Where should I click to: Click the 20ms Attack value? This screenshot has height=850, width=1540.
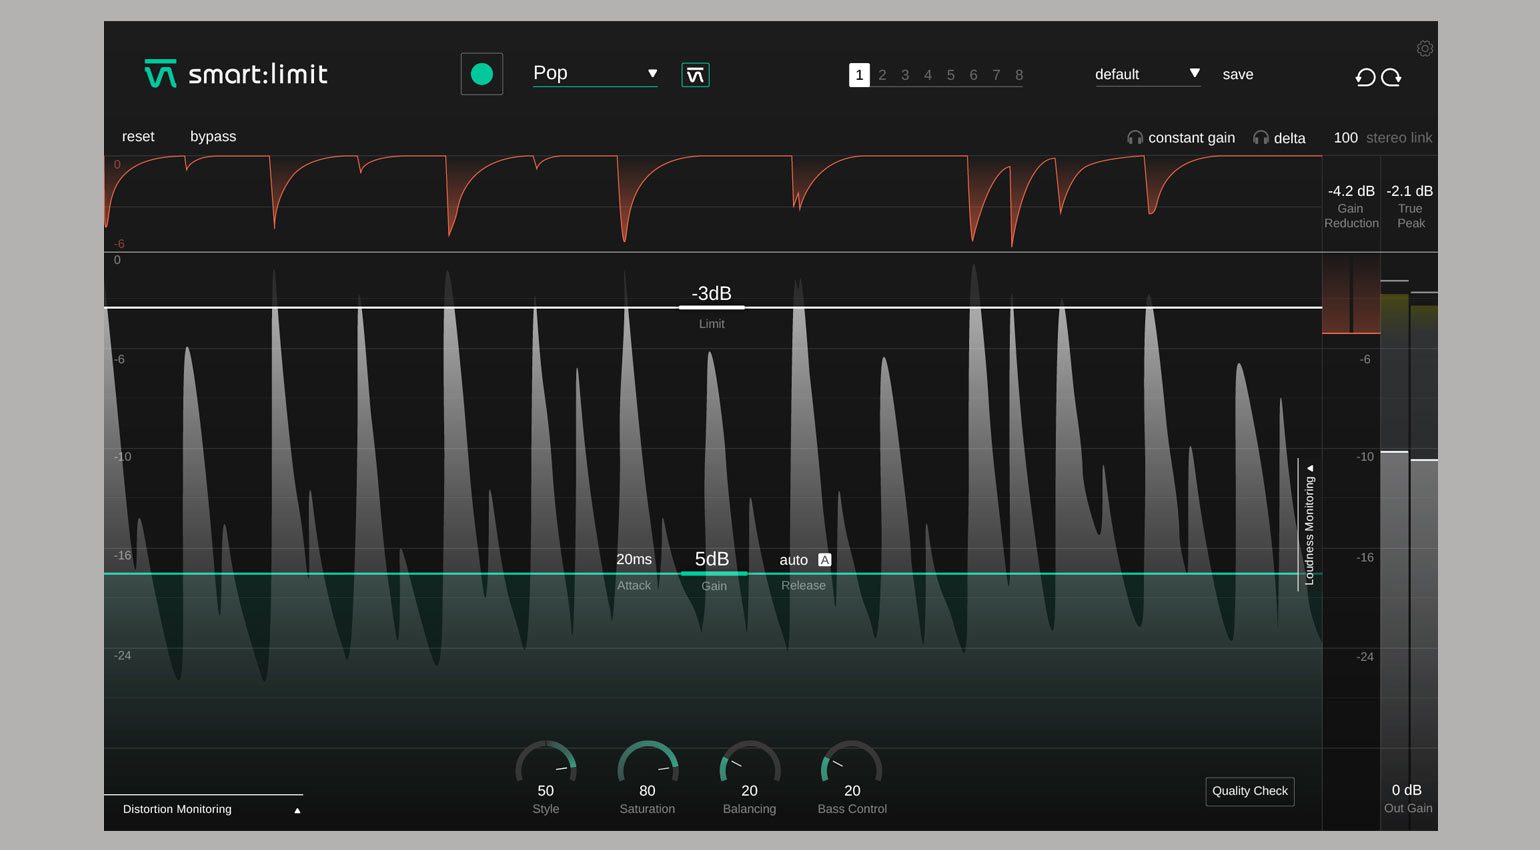pos(634,560)
